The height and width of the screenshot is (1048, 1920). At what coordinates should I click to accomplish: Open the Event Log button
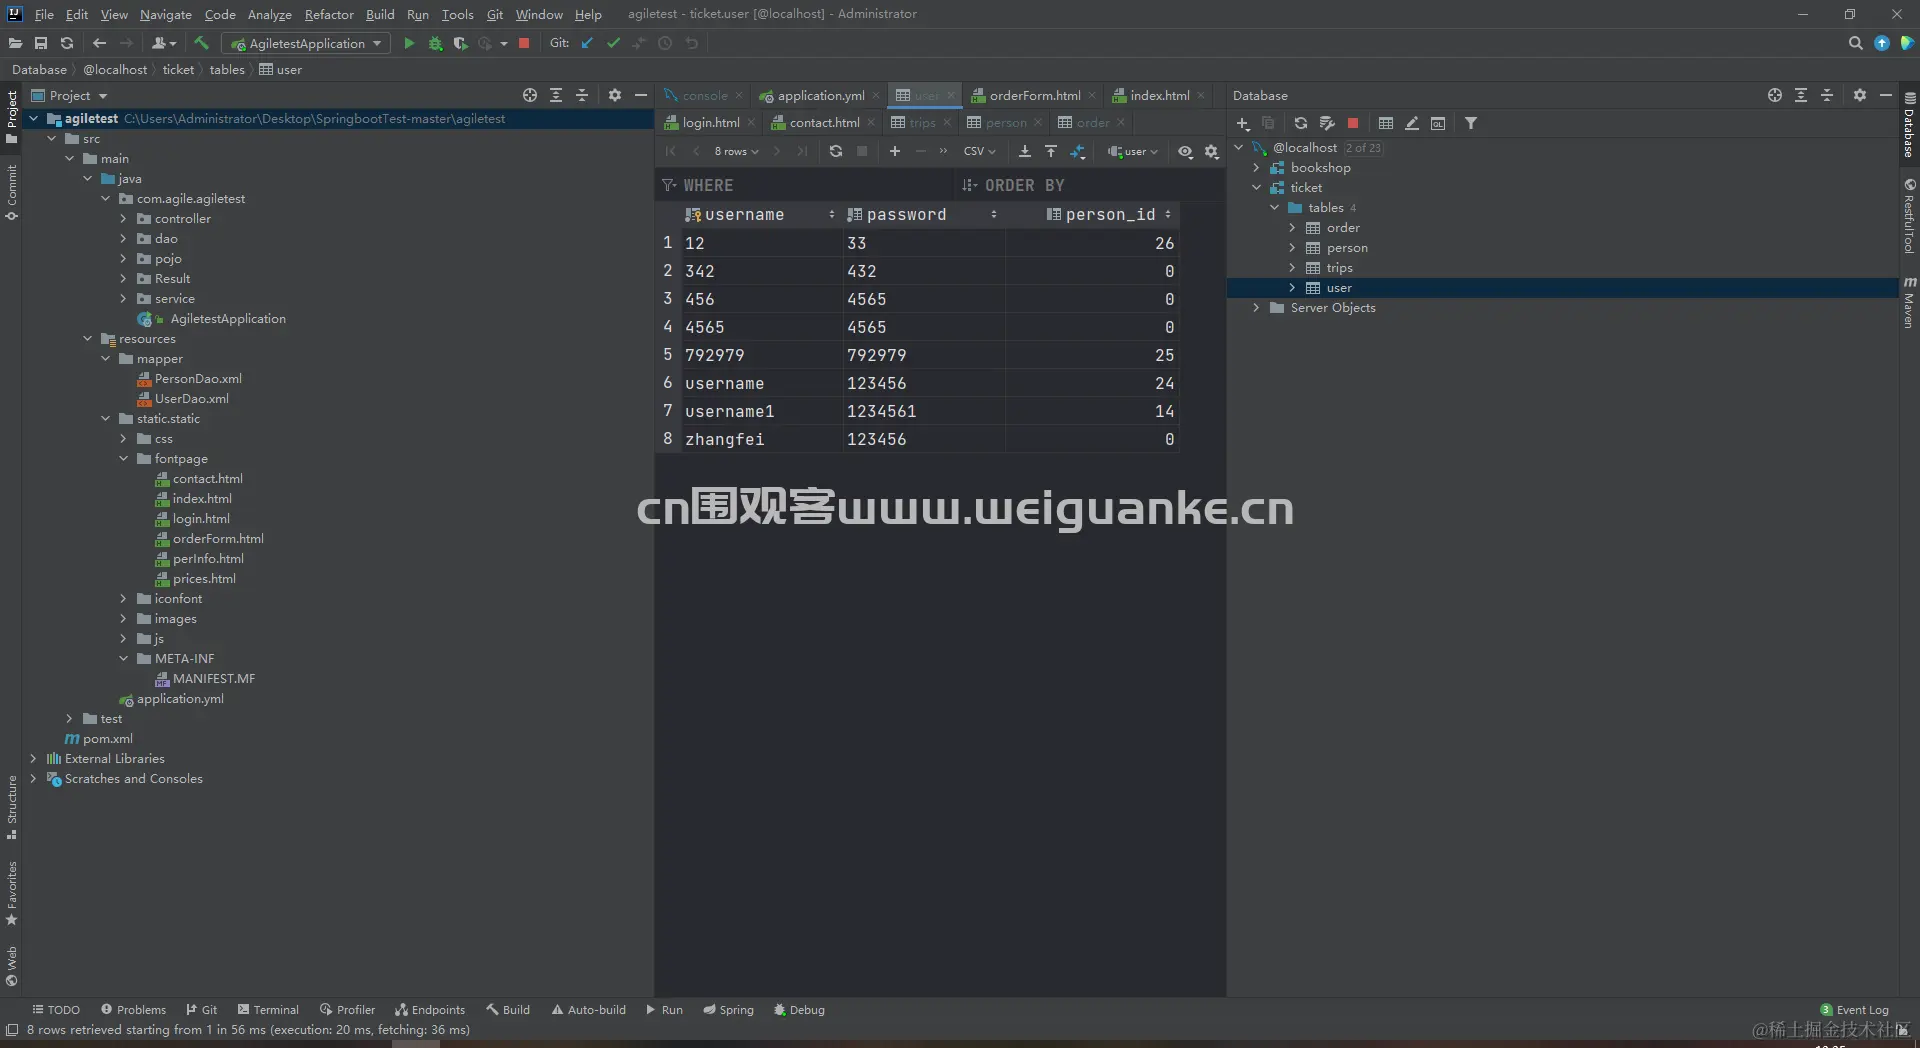tap(1854, 1010)
